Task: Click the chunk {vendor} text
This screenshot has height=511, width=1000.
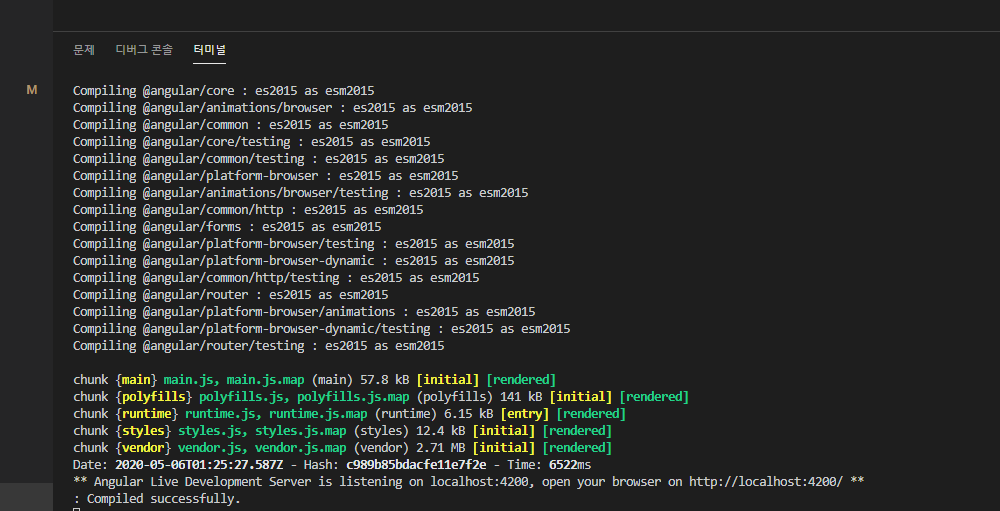Action: point(122,448)
